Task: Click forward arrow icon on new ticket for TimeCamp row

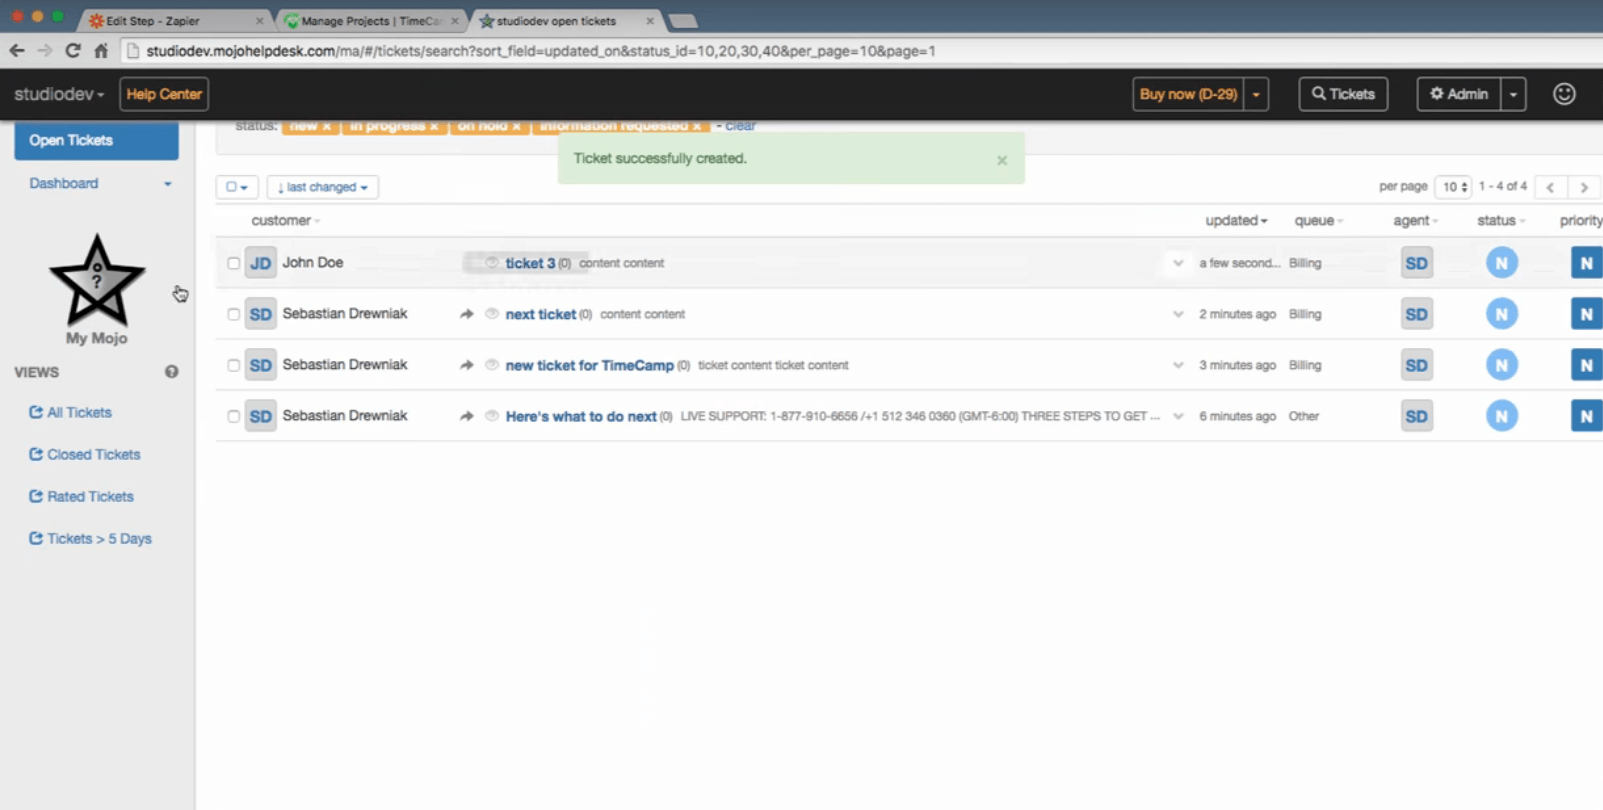Action: (x=466, y=365)
